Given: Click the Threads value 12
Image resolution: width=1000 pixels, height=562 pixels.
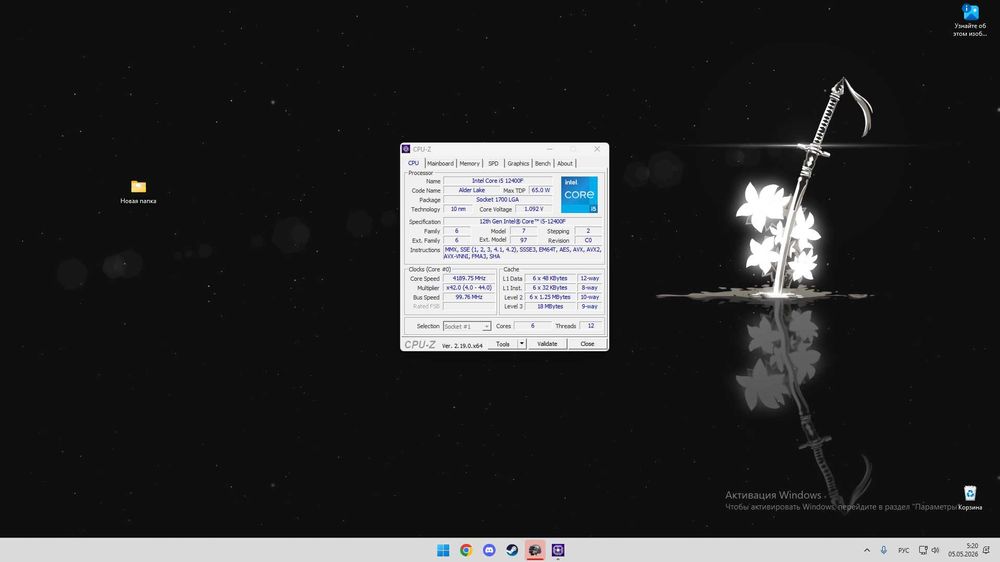Looking at the screenshot, I should click(591, 326).
